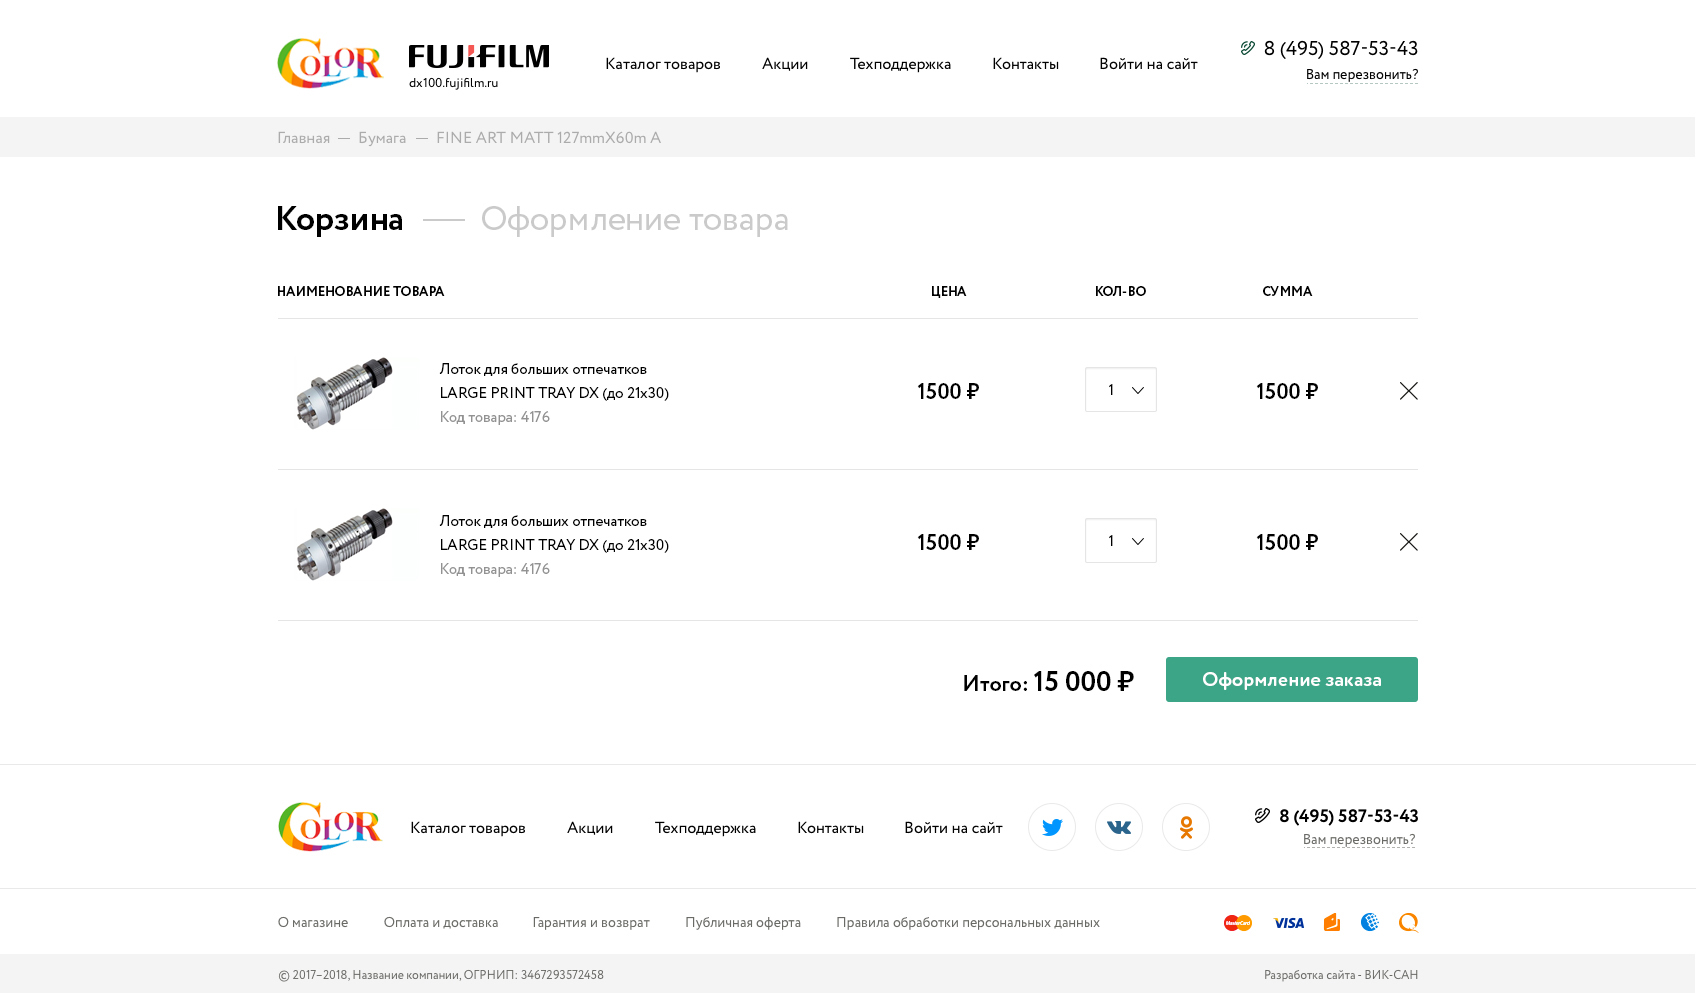Navigate to Главная via breadcrumb
The height and width of the screenshot is (993, 1696).
click(x=302, y=137)
